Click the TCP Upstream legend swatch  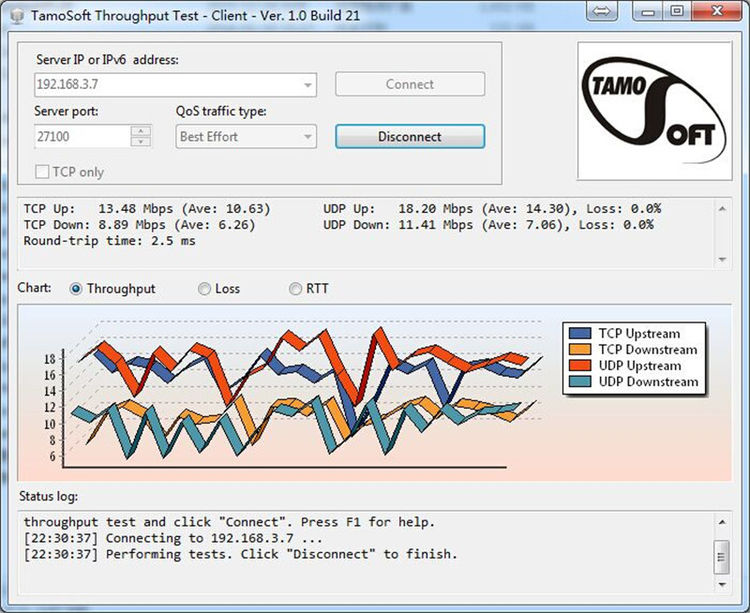tap(579, 334)
